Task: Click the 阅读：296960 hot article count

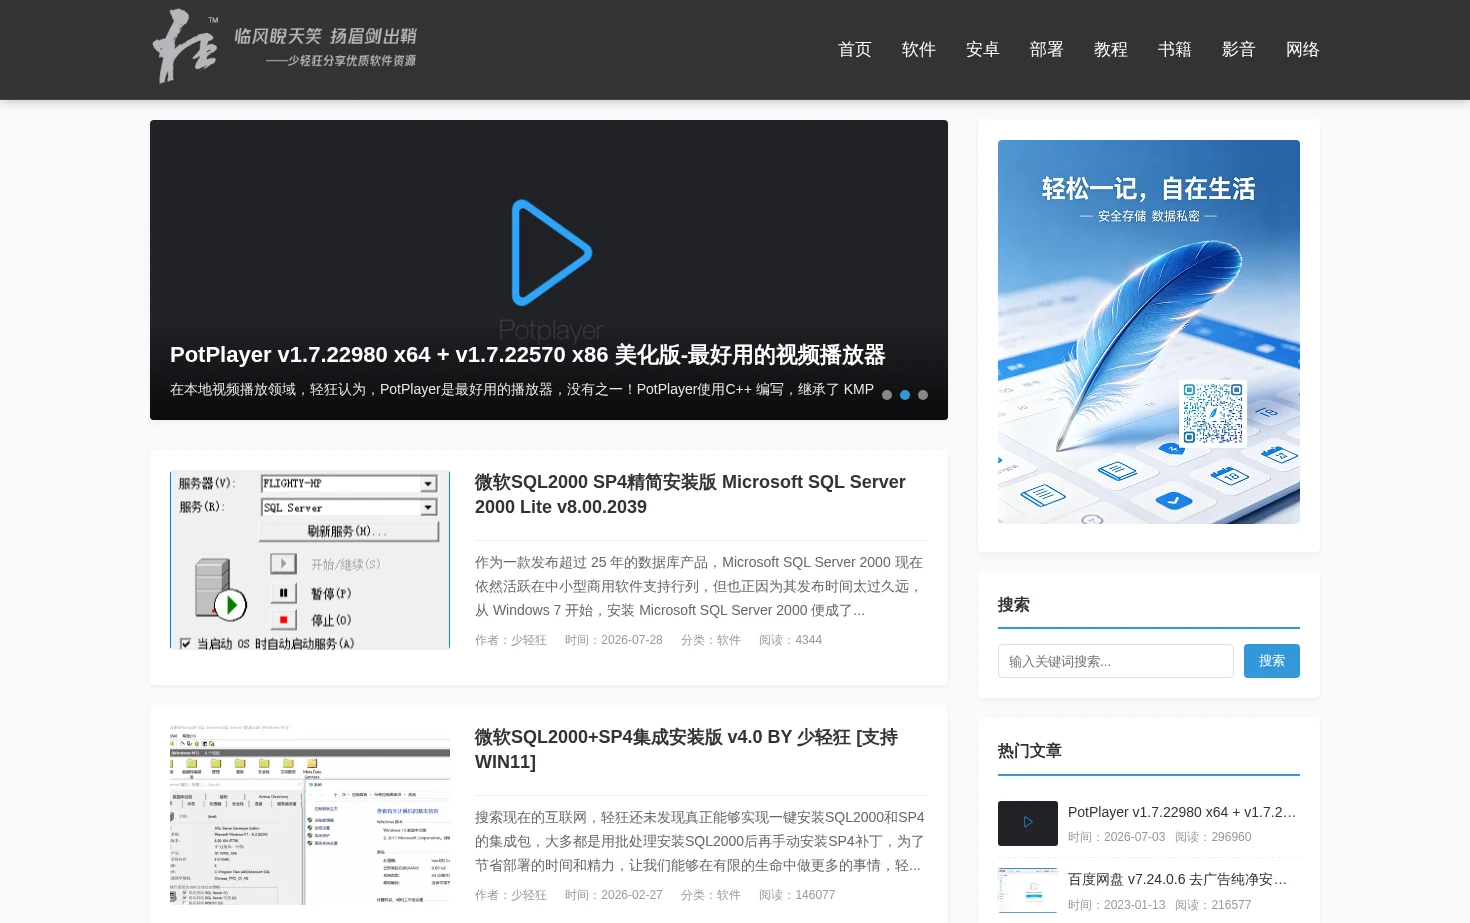Action: pos(1213,837)
